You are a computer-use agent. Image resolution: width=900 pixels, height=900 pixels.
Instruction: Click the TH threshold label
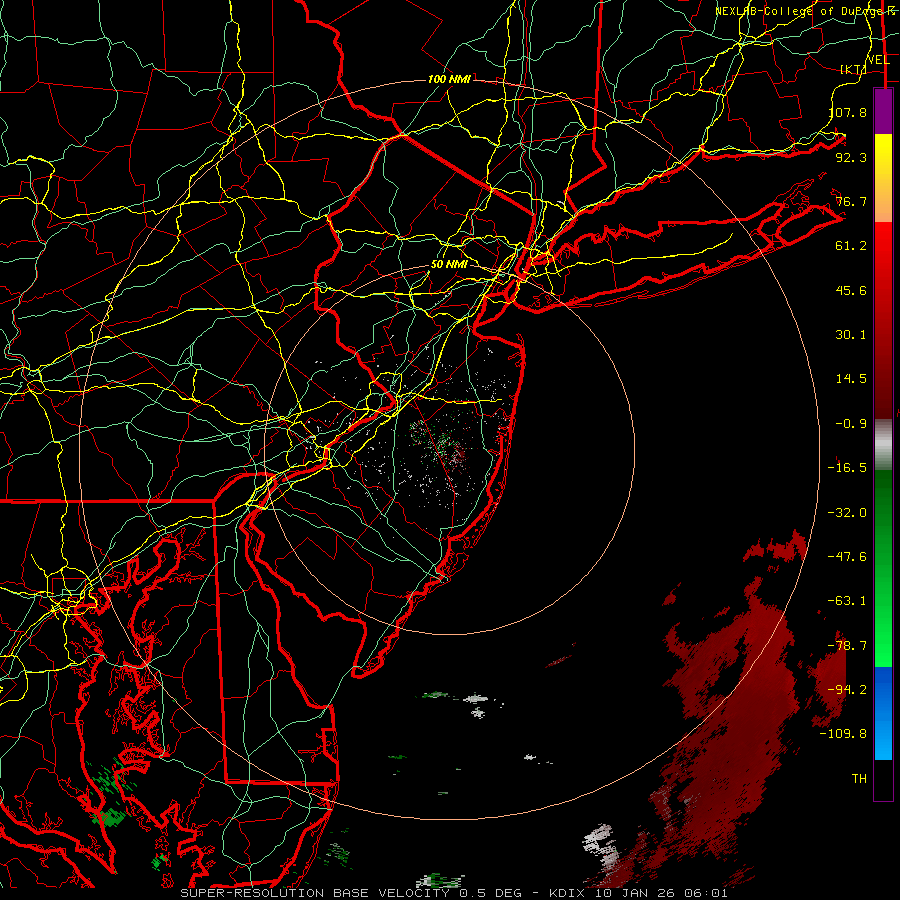[859, 779]
